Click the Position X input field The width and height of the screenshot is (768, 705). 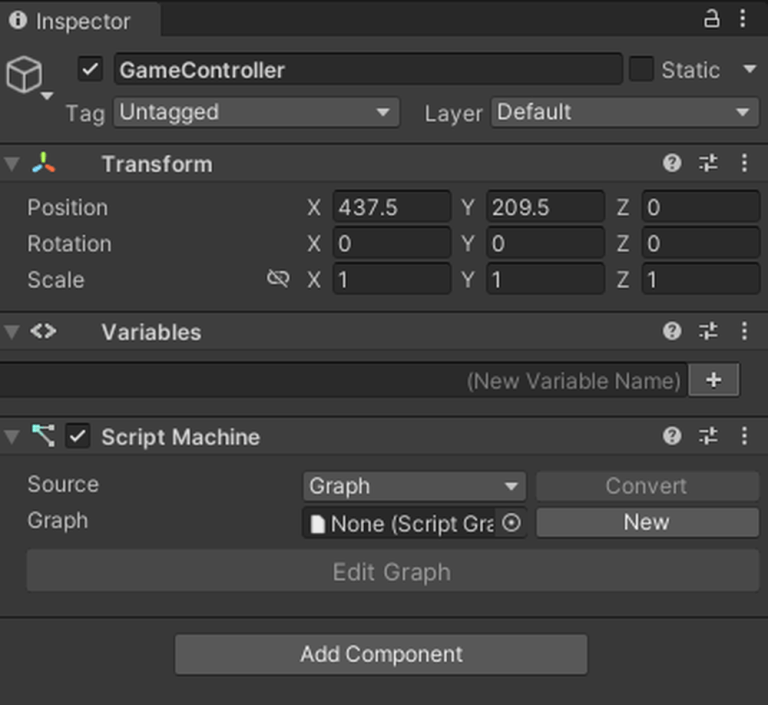(x=391, y=207)
